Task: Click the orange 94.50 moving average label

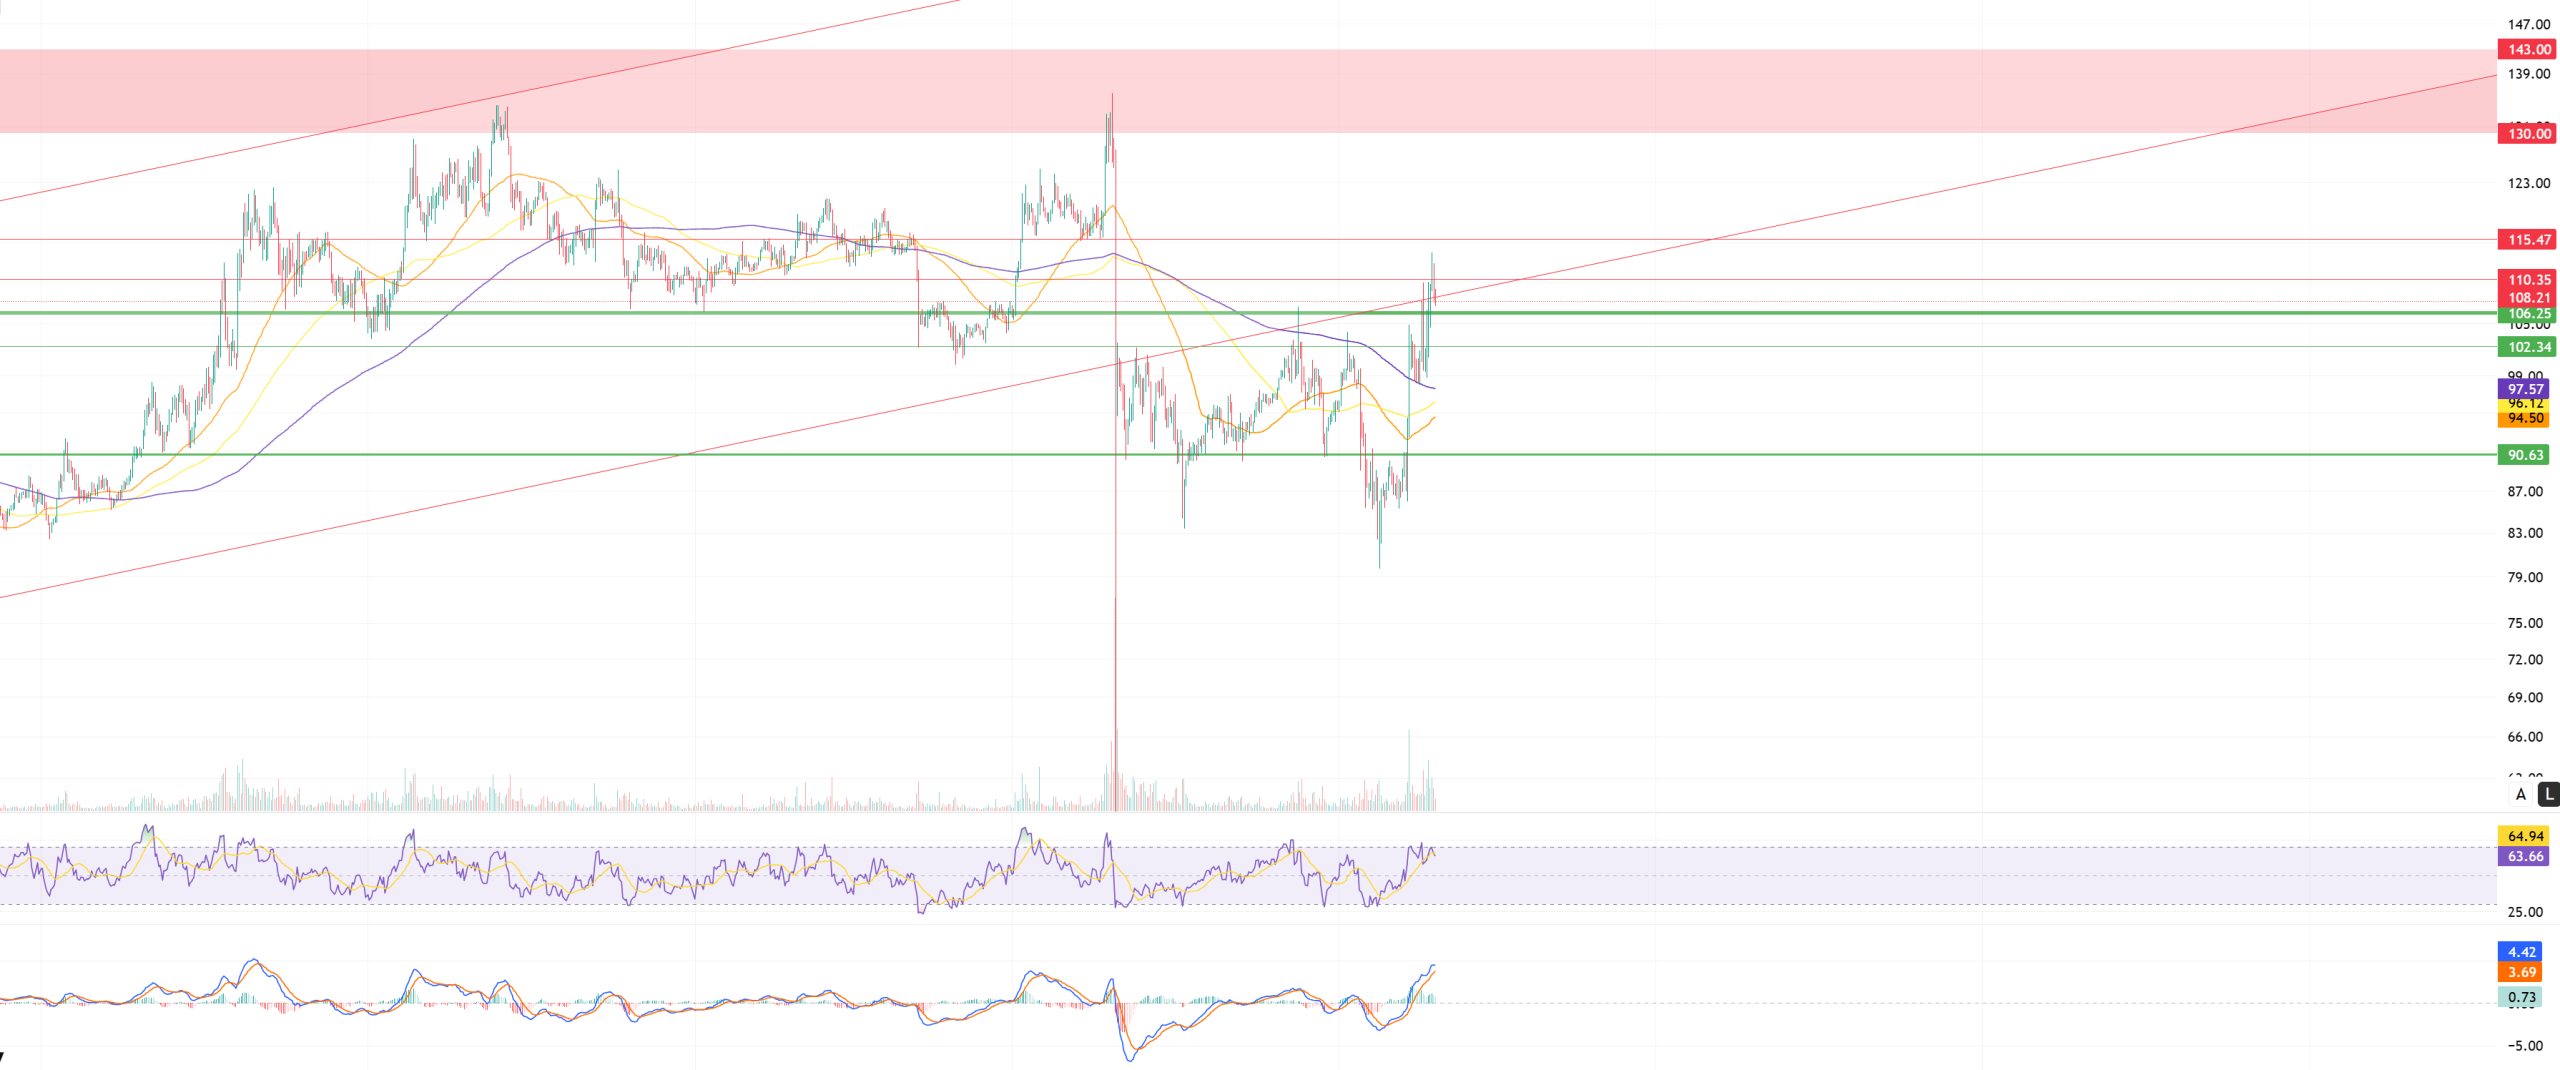Action: 2524,419
